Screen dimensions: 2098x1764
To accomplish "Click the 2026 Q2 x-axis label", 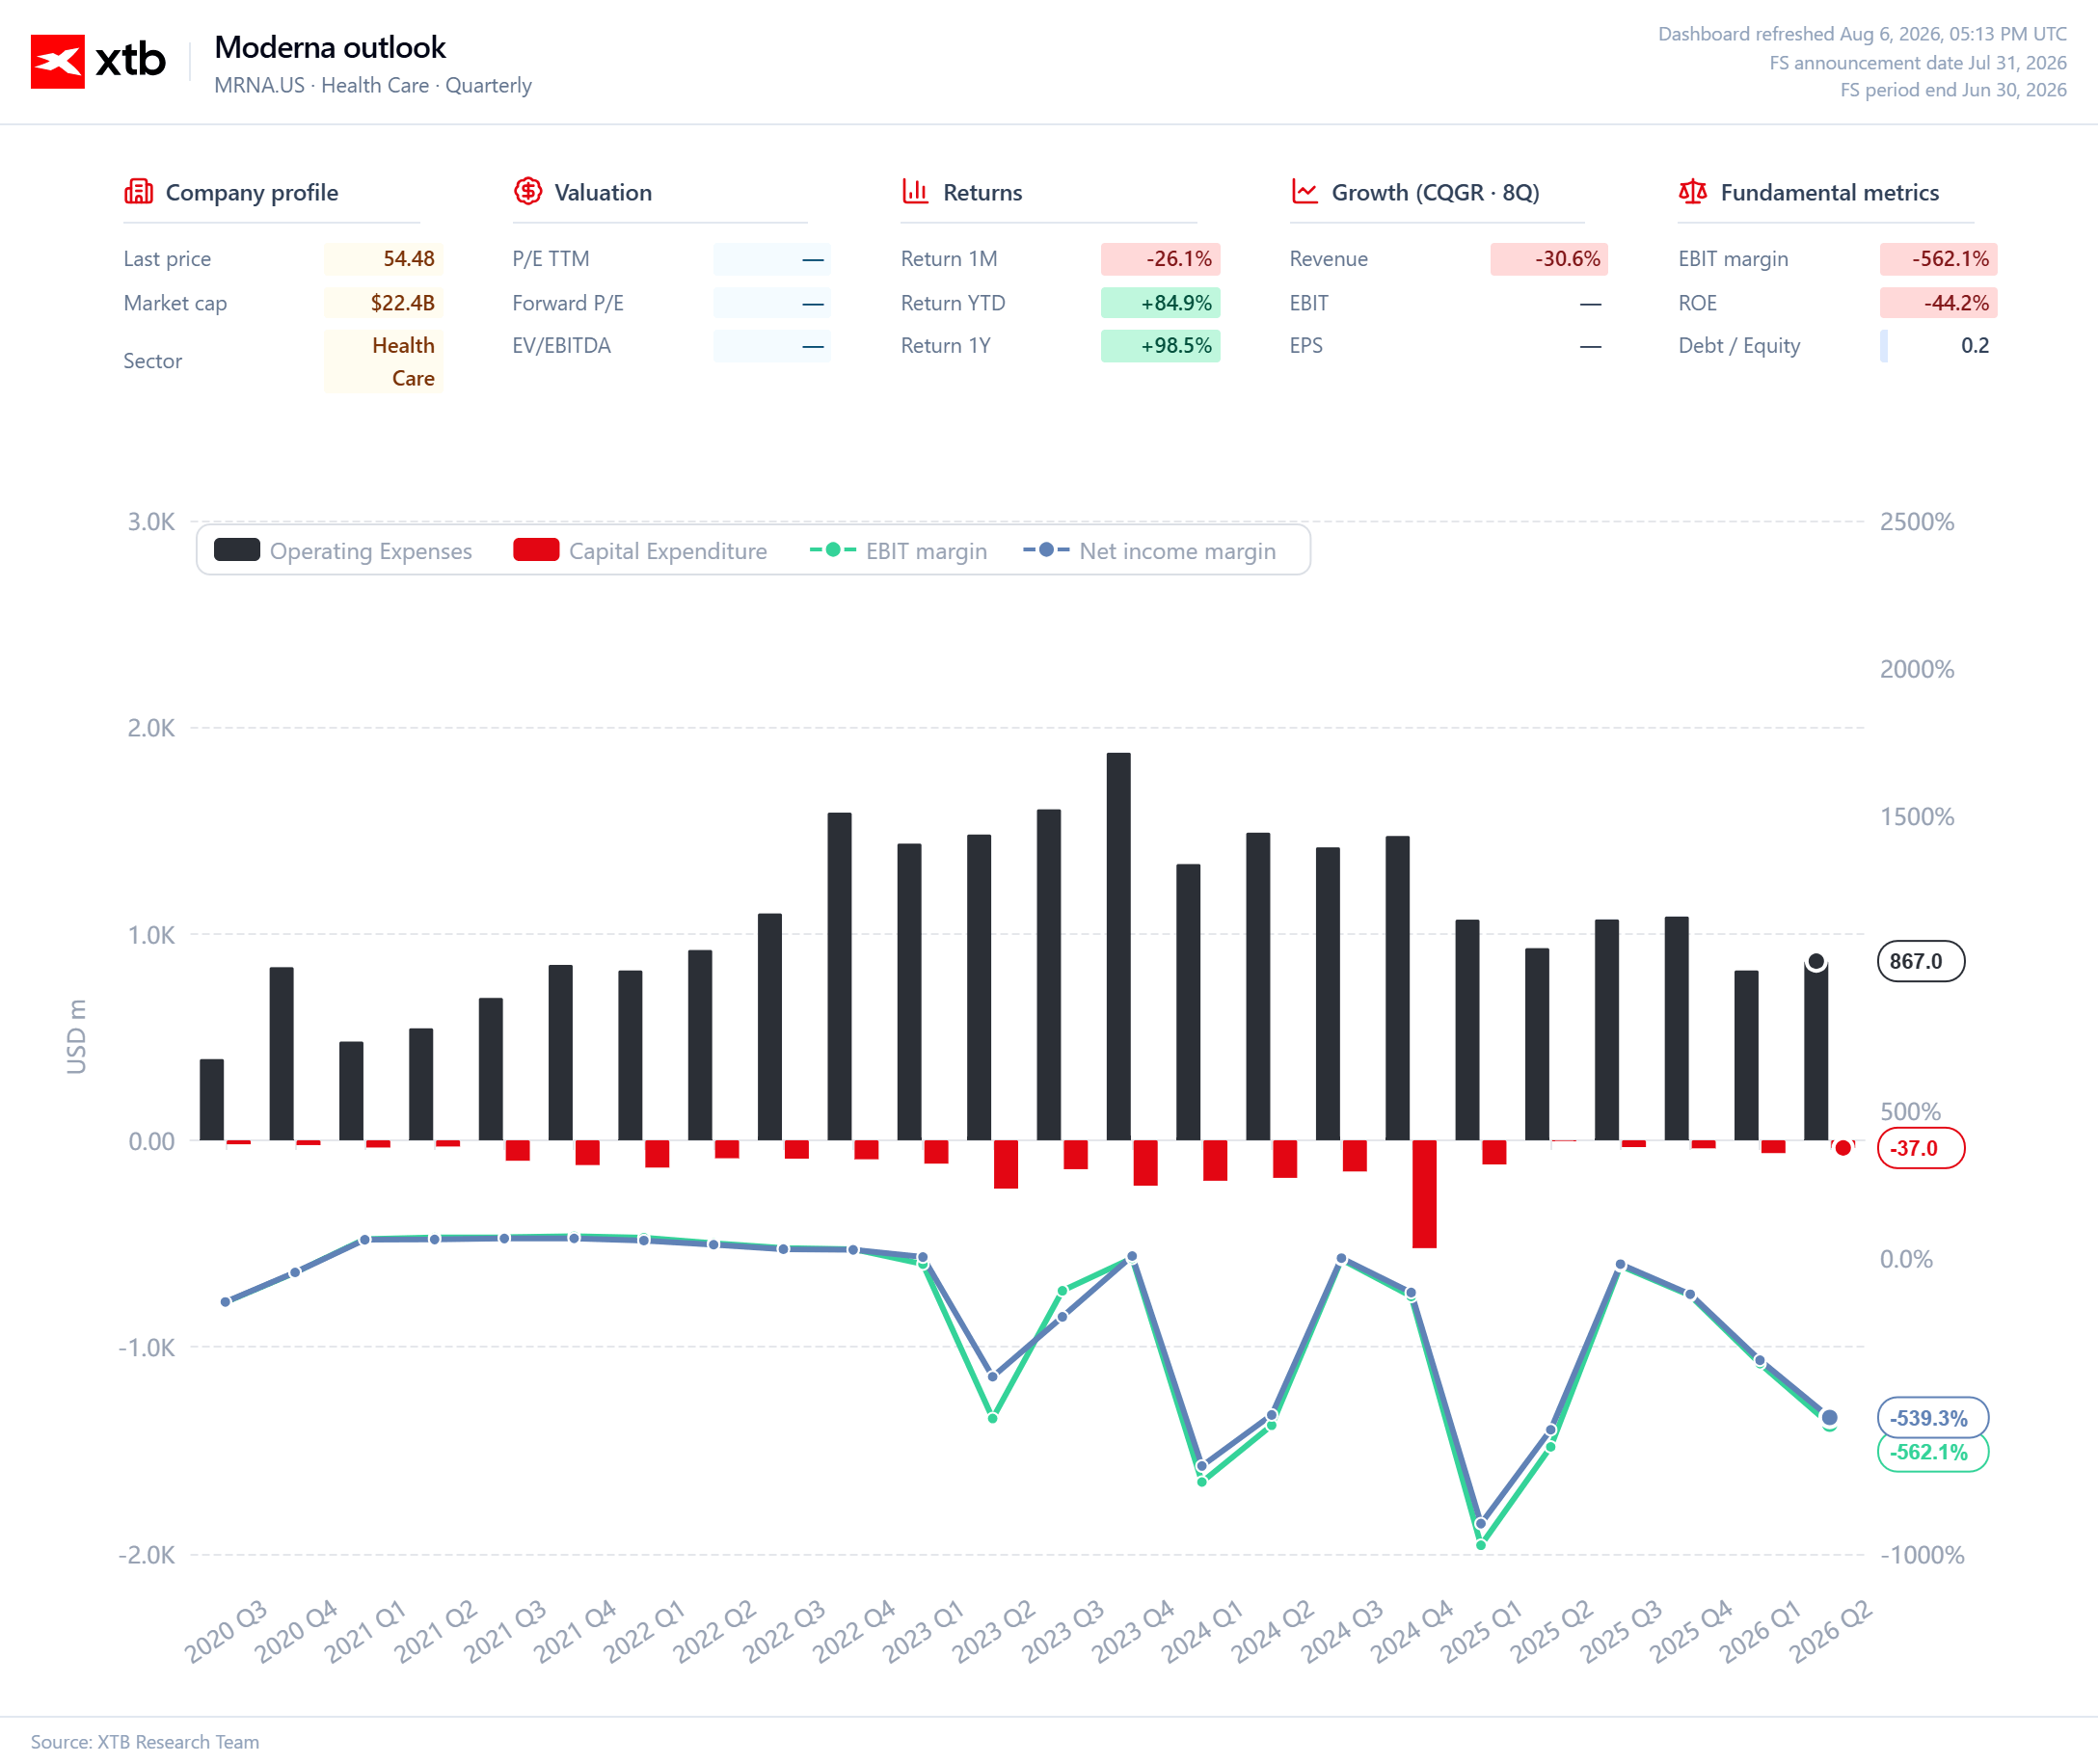I will [1831, 1632].
